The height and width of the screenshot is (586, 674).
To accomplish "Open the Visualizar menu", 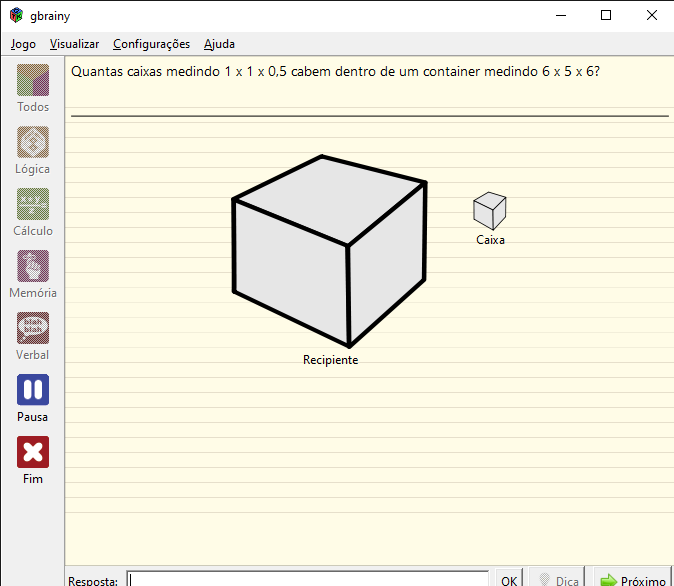I will click(x=74, y=44).
